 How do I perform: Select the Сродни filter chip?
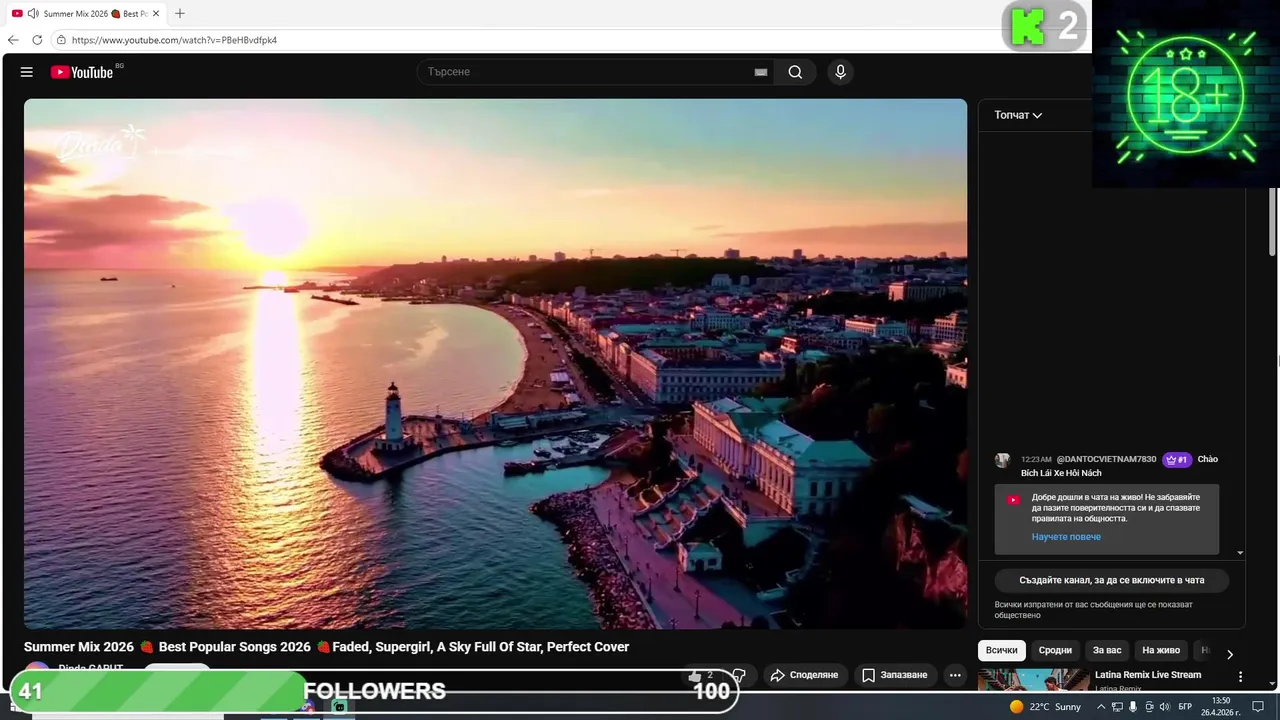pos(1055,650)
